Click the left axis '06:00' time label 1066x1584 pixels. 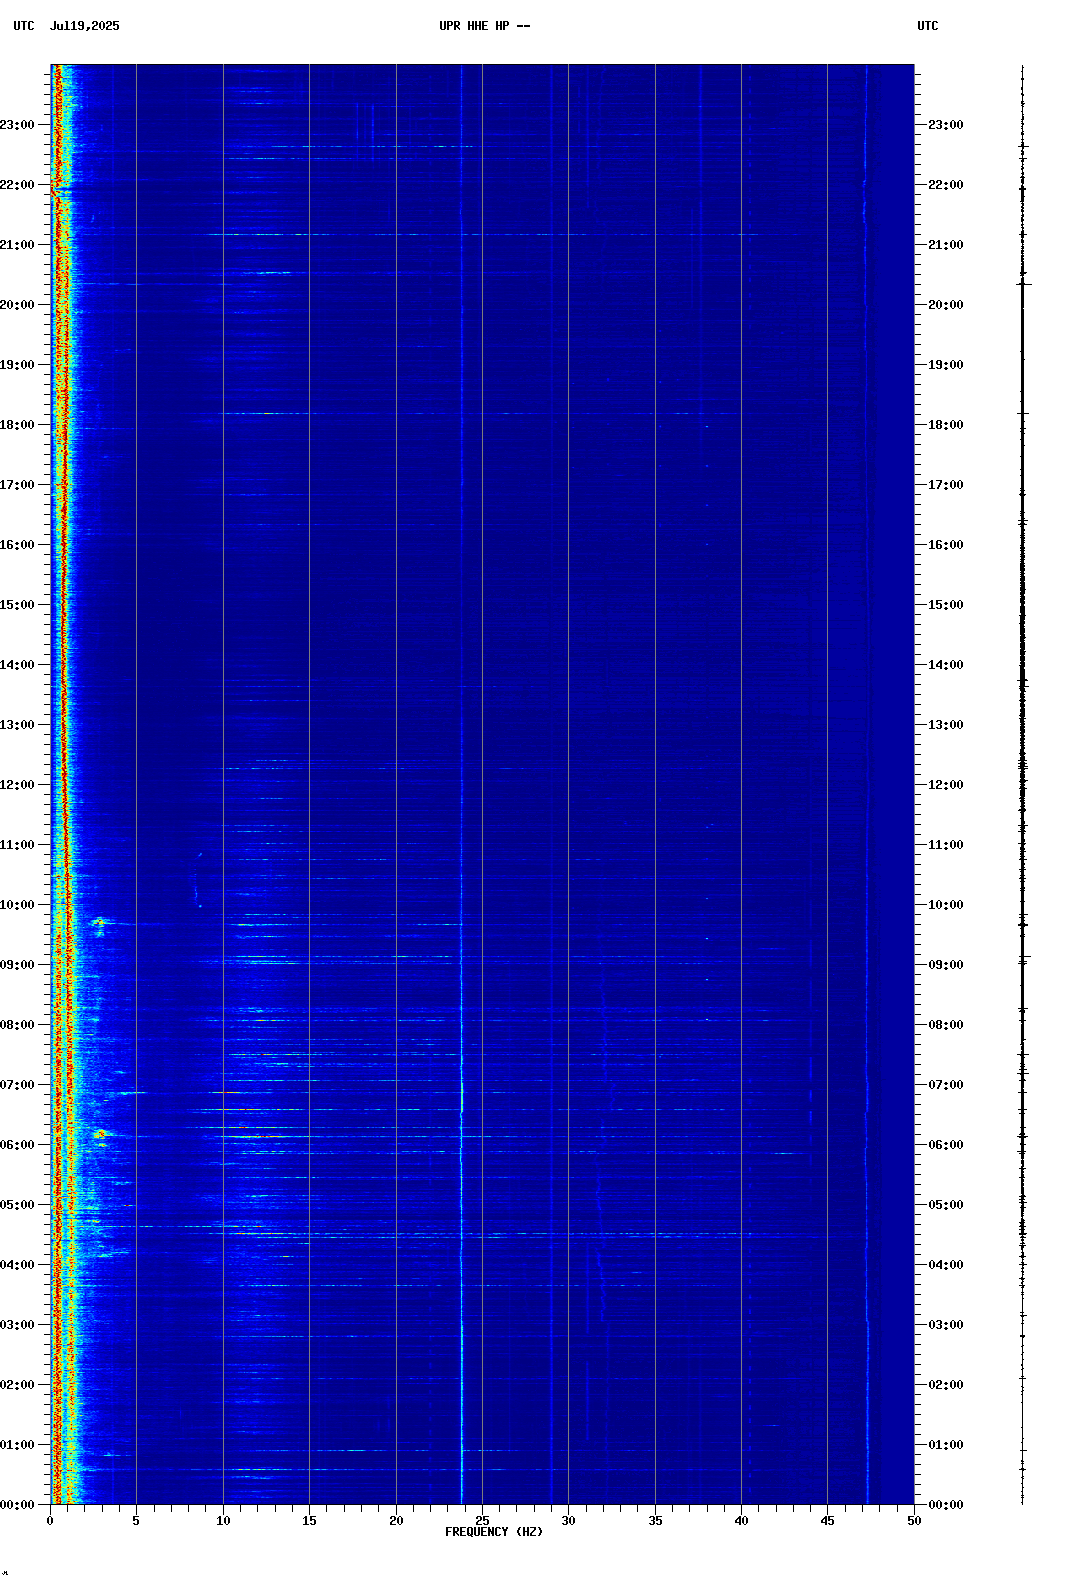tap(17, 1145)
